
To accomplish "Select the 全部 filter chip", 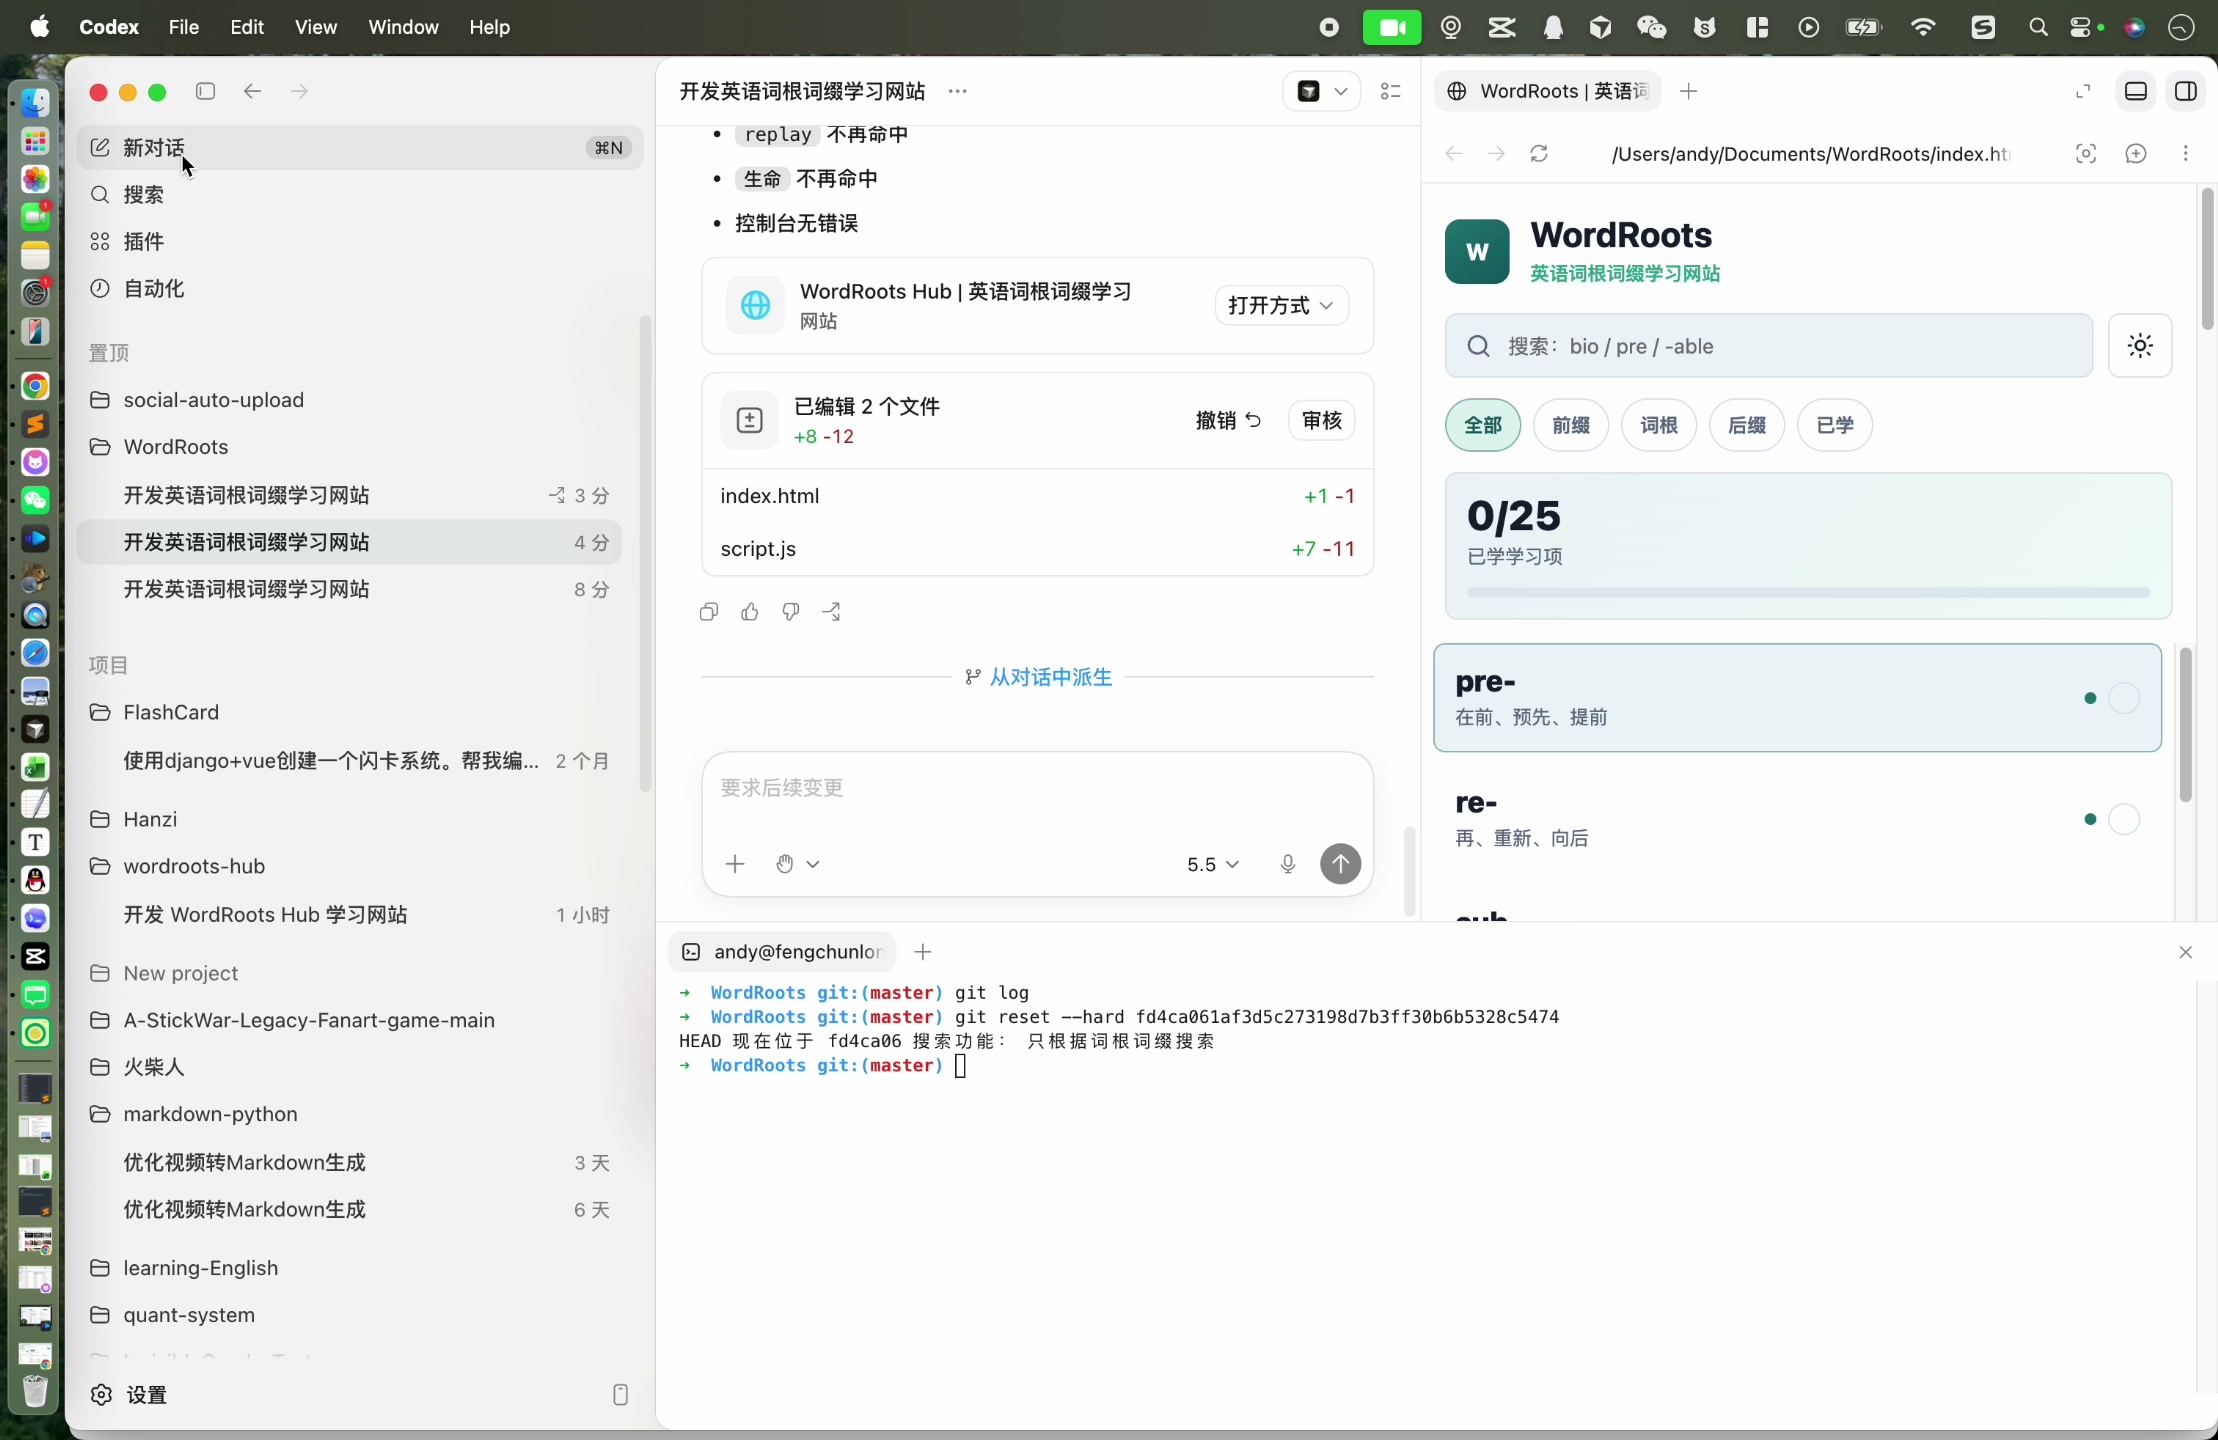I will 1483,425.
